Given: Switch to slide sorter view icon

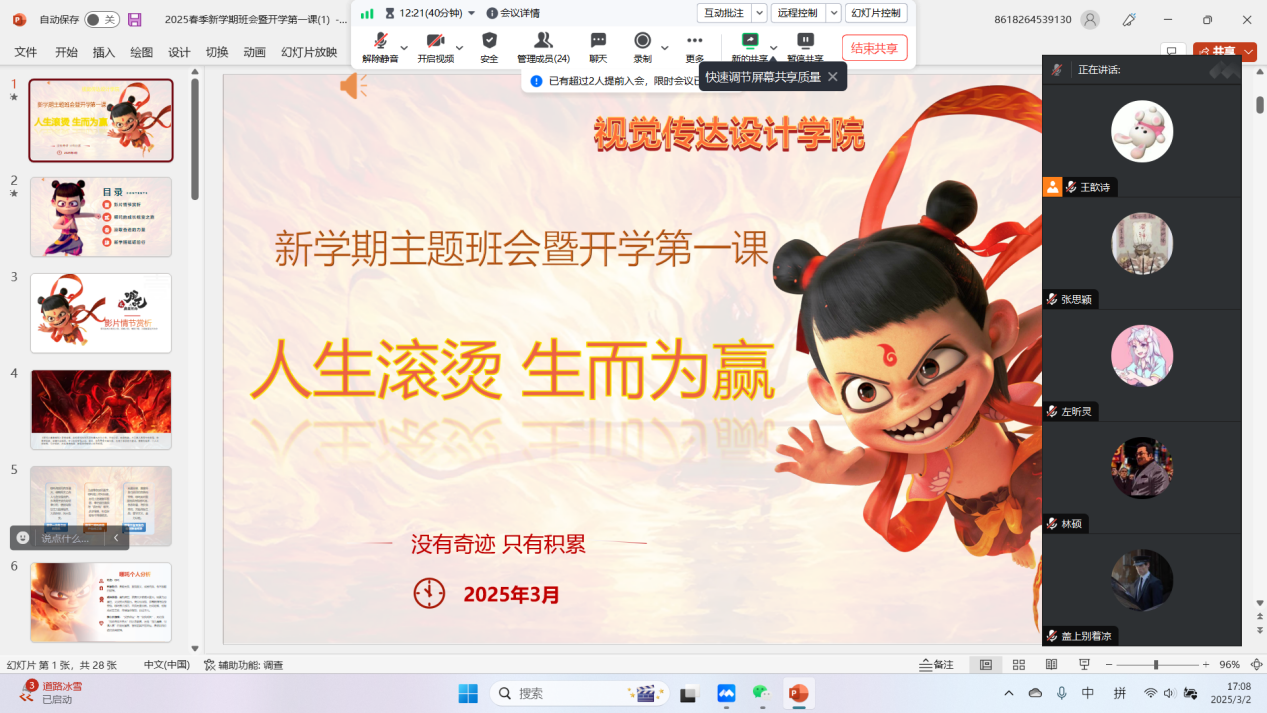Looking at the screenshot, I should (1019, 665).
